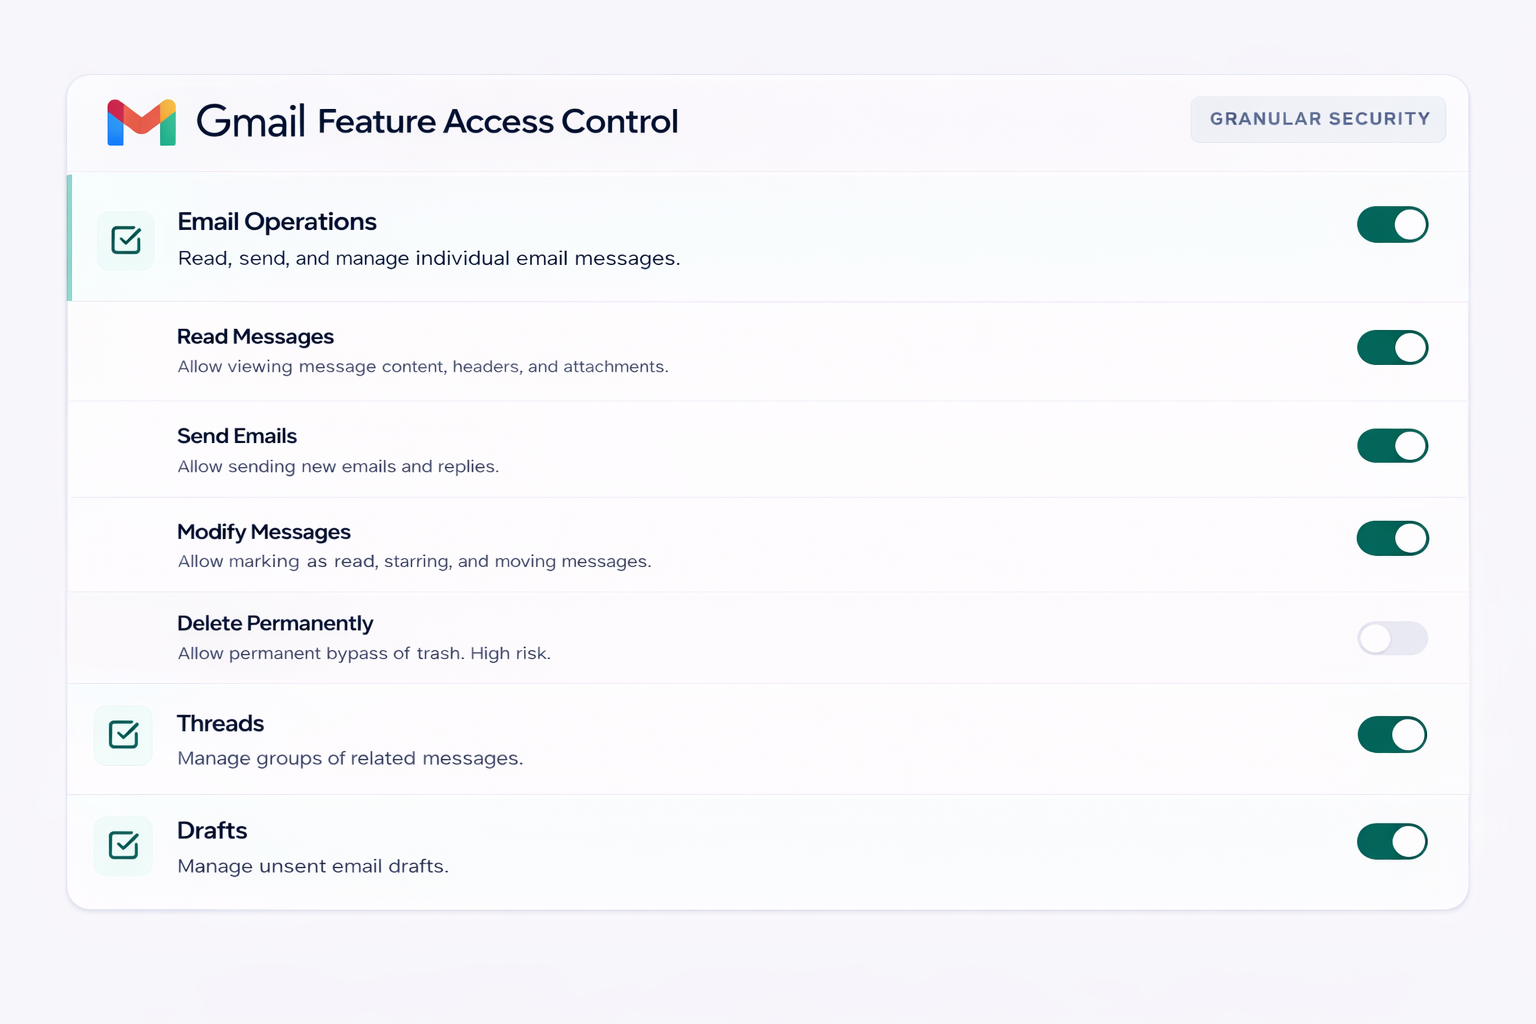Select the Email Operations section heading
The width and height of the screenshot is (1536, 1024).
click(277, 222)
